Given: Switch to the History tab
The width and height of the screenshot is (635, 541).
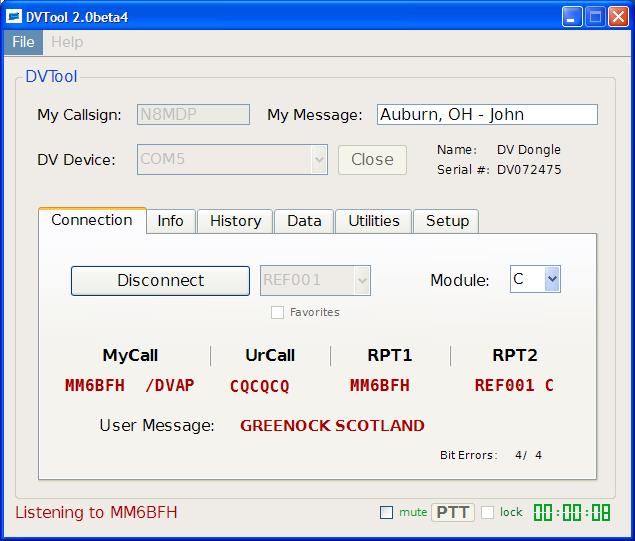Looking at the screenshot, I should 235,222.
